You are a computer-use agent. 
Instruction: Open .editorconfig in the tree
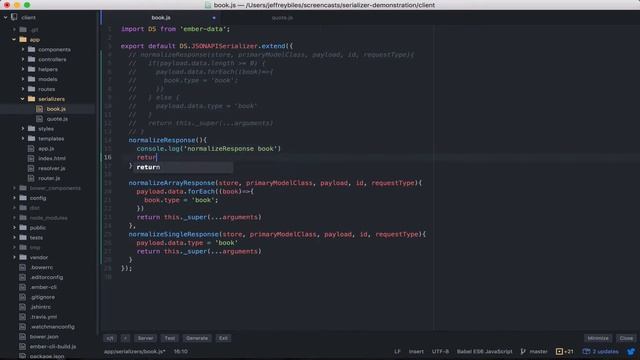[47, 277]
